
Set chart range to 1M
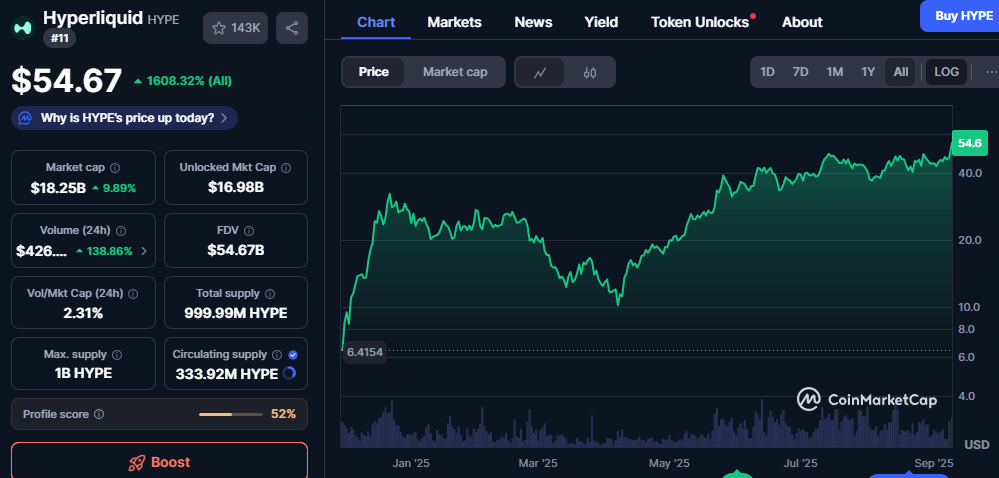point(835,72)
